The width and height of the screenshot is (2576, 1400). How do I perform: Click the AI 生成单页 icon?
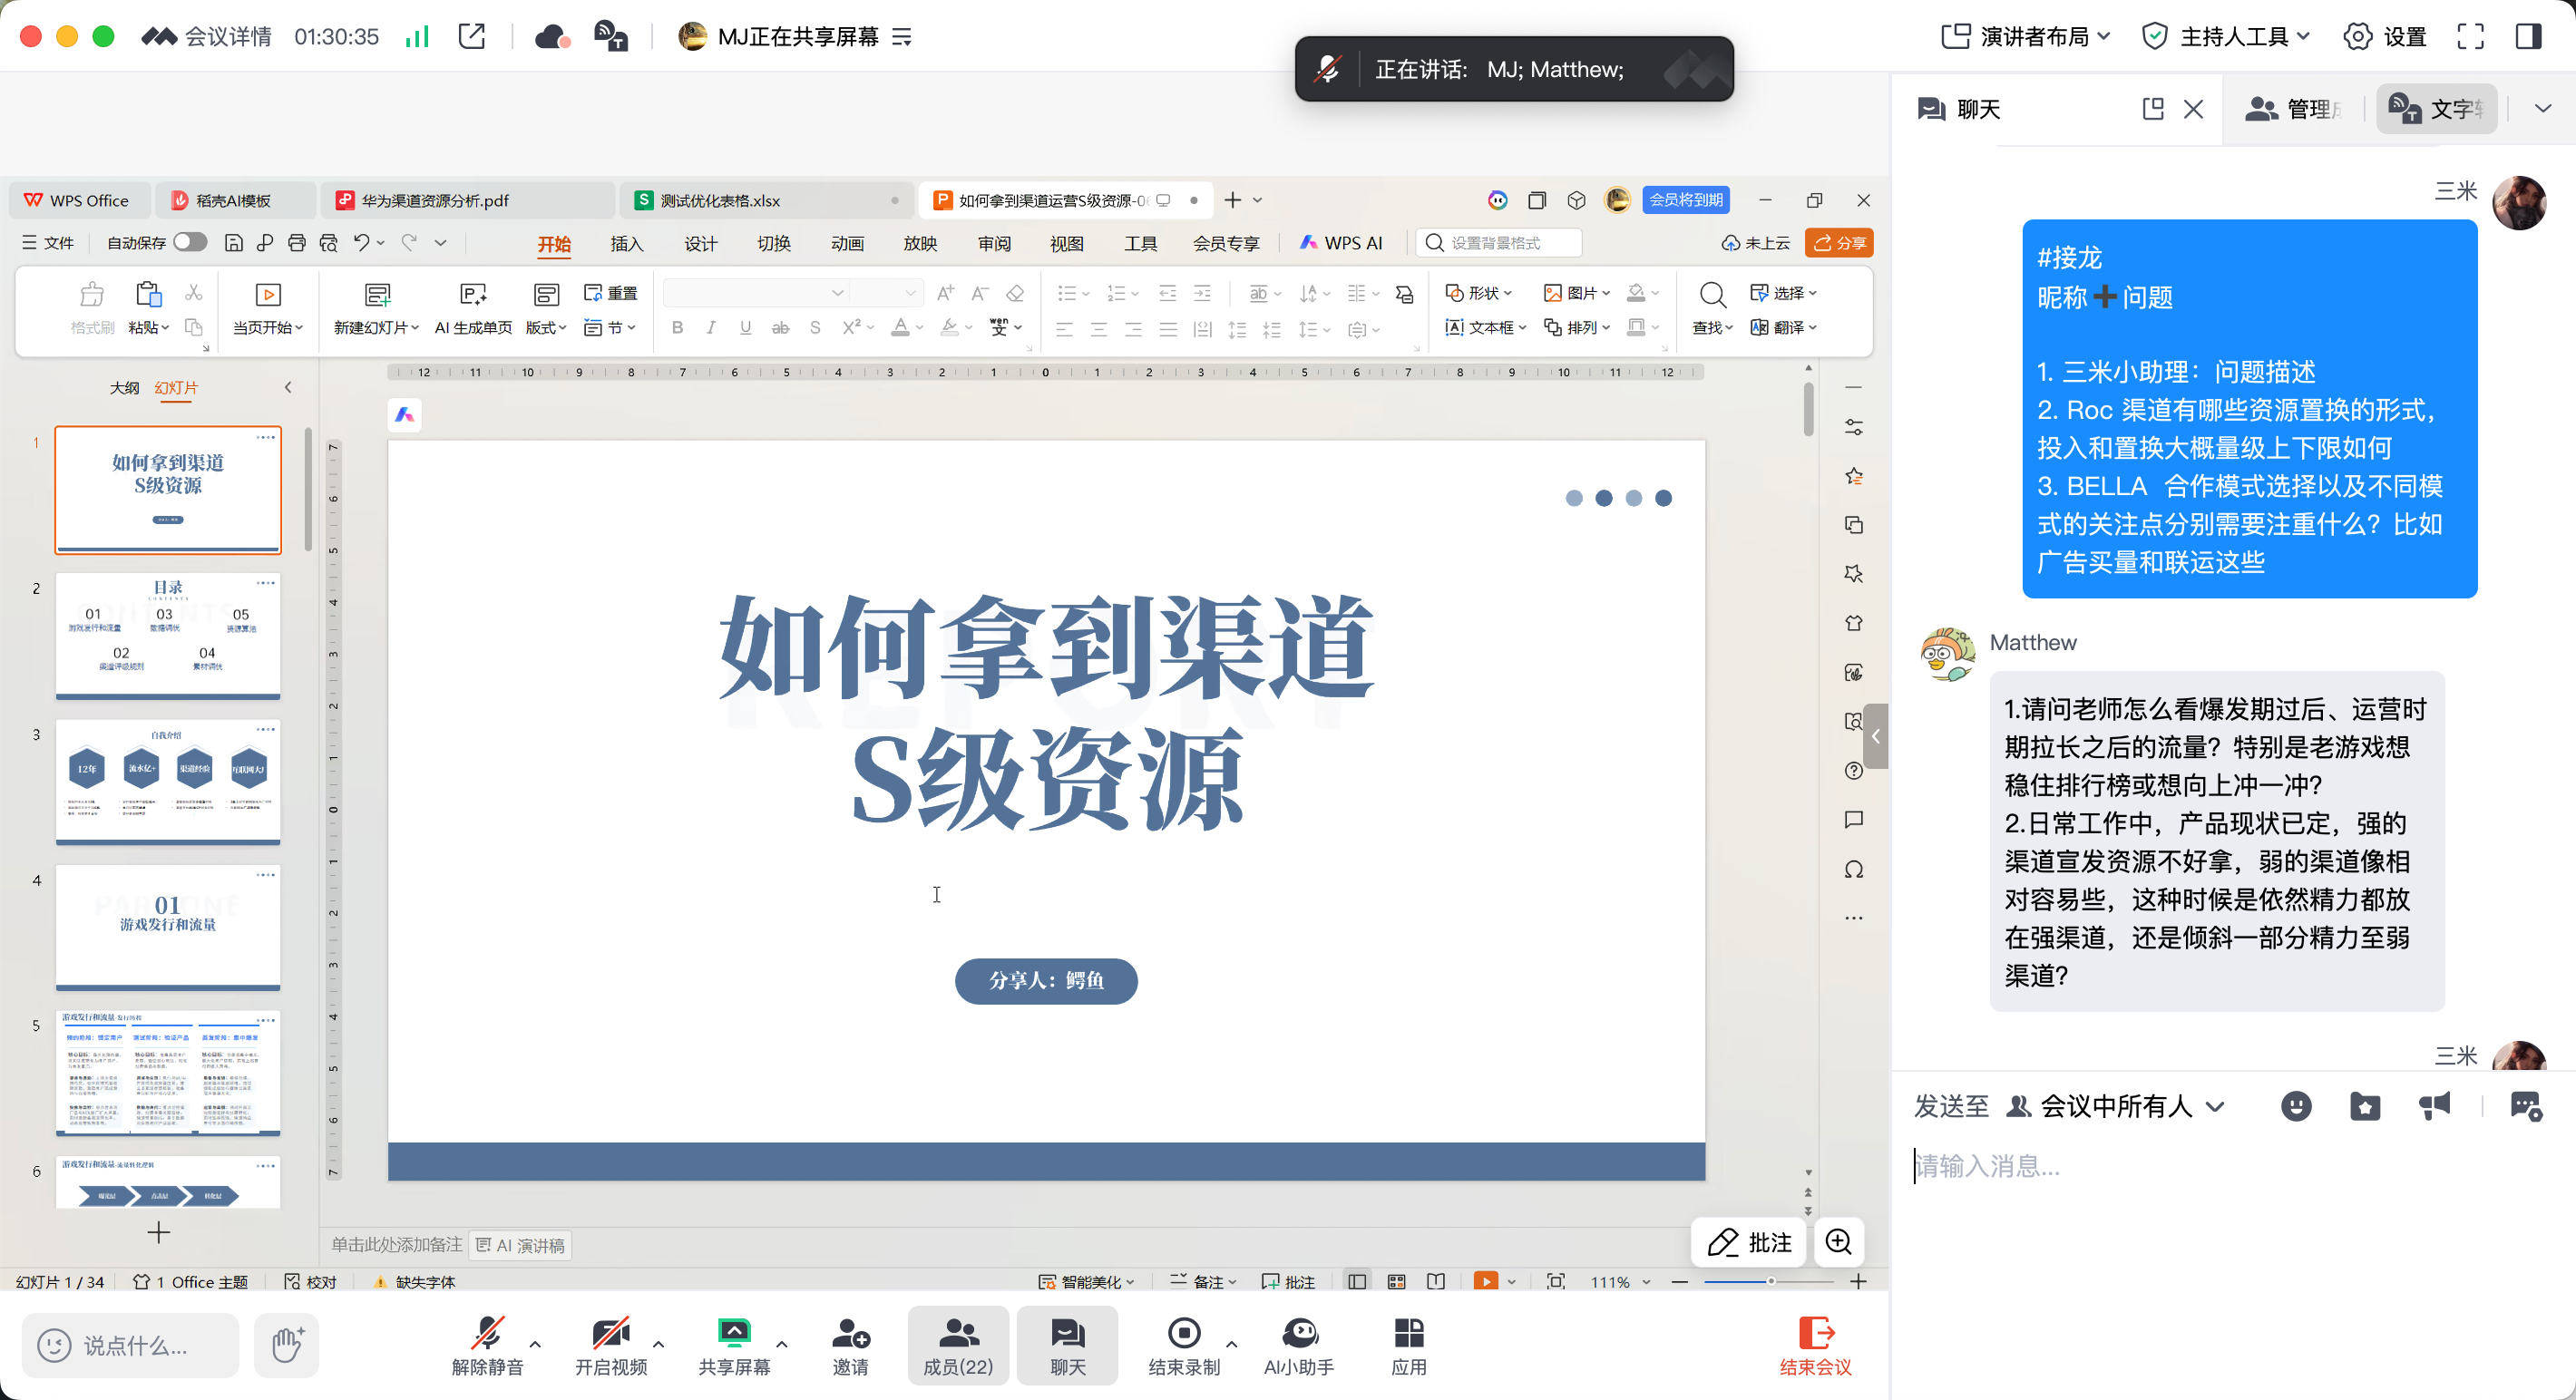(472, 294)
